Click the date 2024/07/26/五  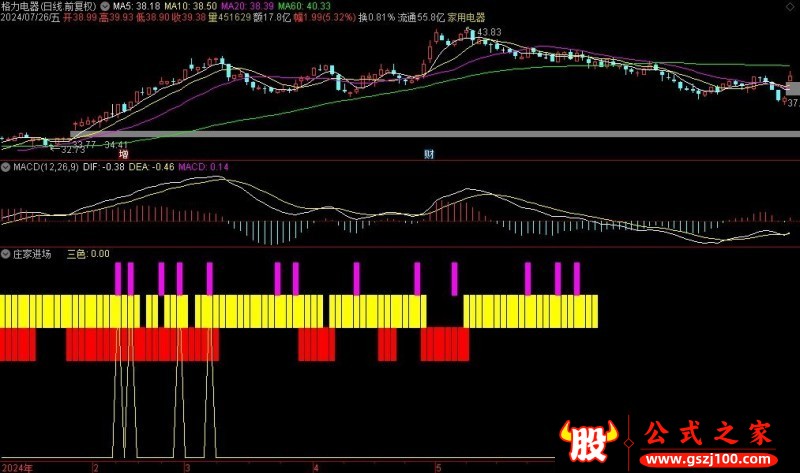coord(30,17)
